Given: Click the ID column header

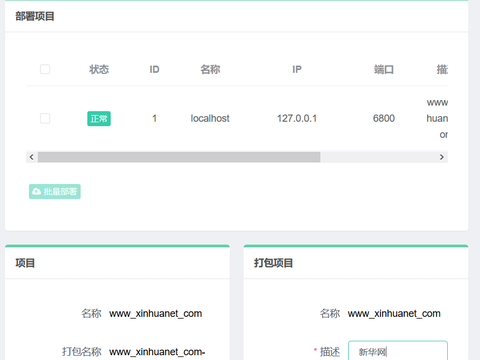Looking at the screenshot, I should pos(154,69).
